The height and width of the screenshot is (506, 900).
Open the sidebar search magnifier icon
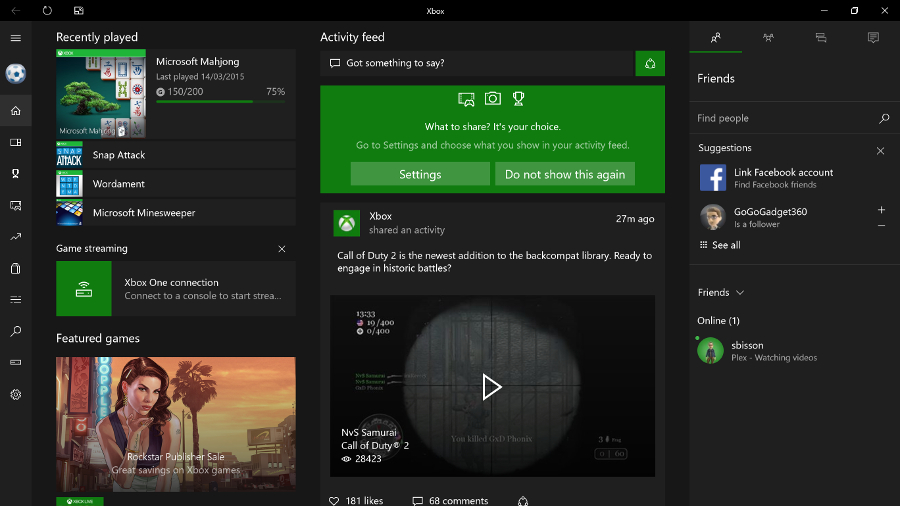pyautogui.click(x=15, y=331)
